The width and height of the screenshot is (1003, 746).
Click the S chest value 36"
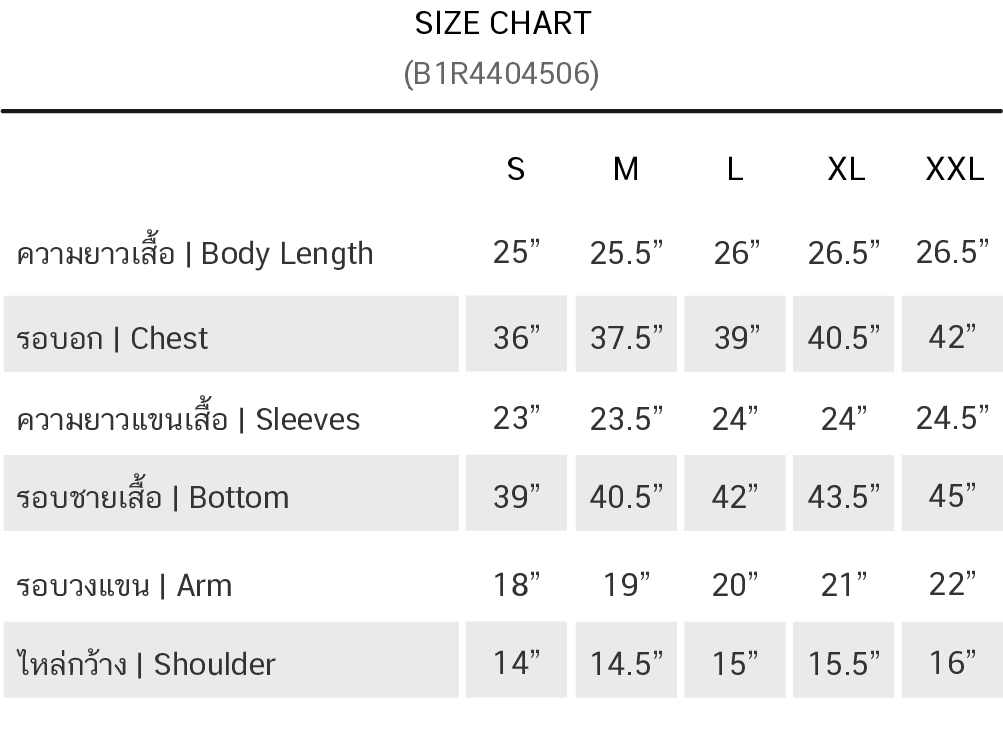516,338
